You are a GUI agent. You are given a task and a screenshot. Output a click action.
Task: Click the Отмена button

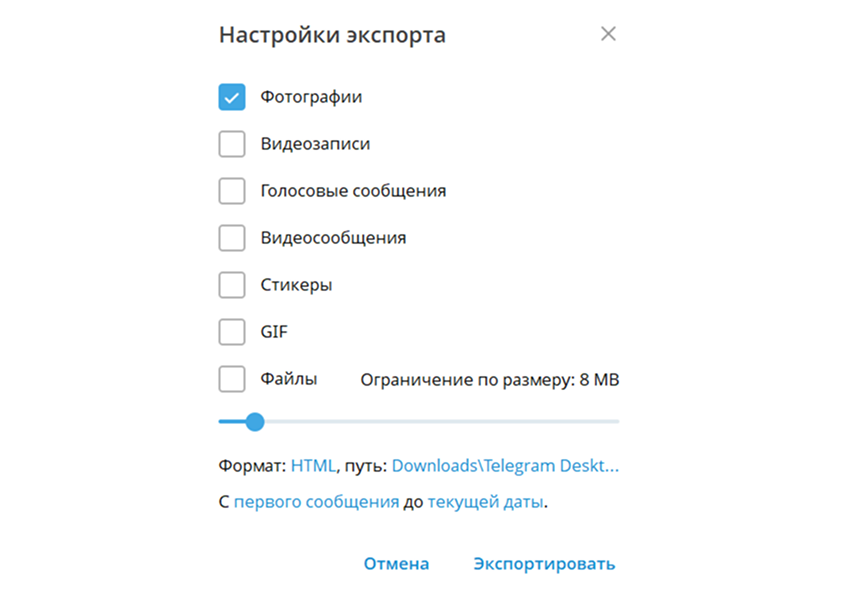pos(396,563)
